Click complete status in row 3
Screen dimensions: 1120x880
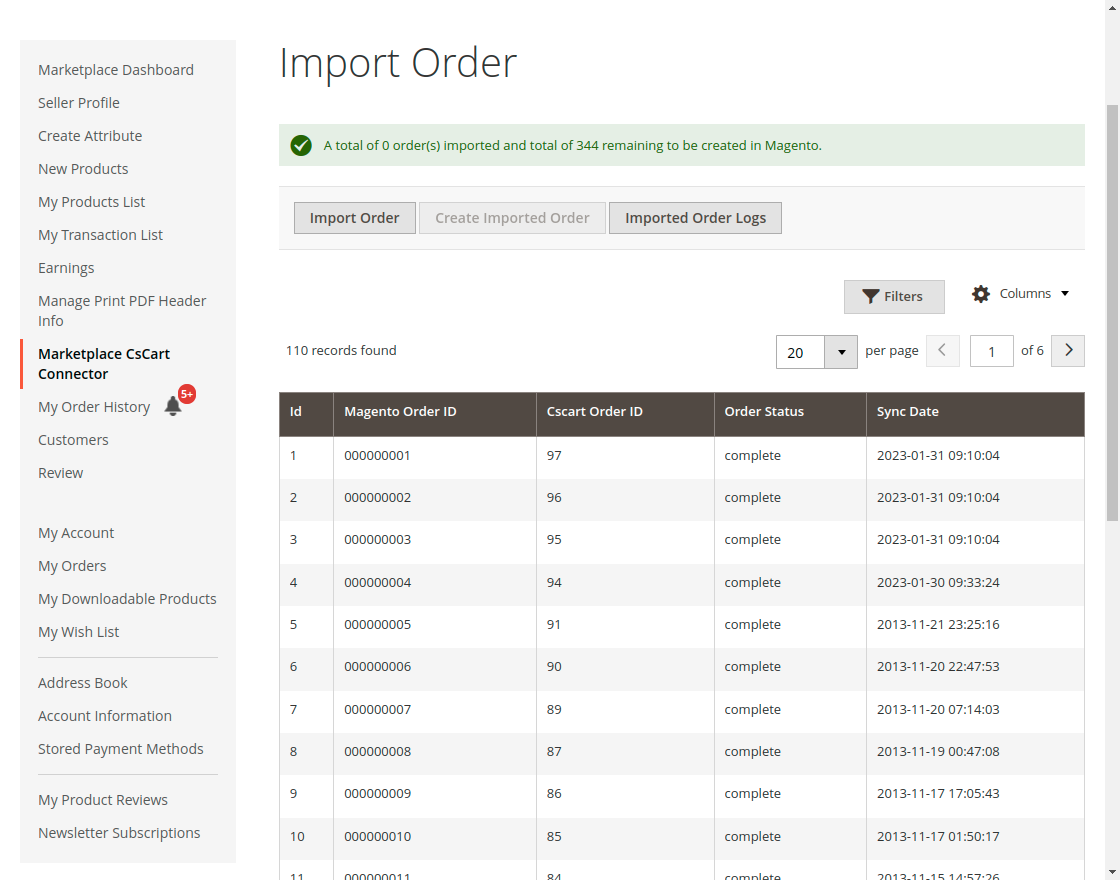tap(752, 540)
